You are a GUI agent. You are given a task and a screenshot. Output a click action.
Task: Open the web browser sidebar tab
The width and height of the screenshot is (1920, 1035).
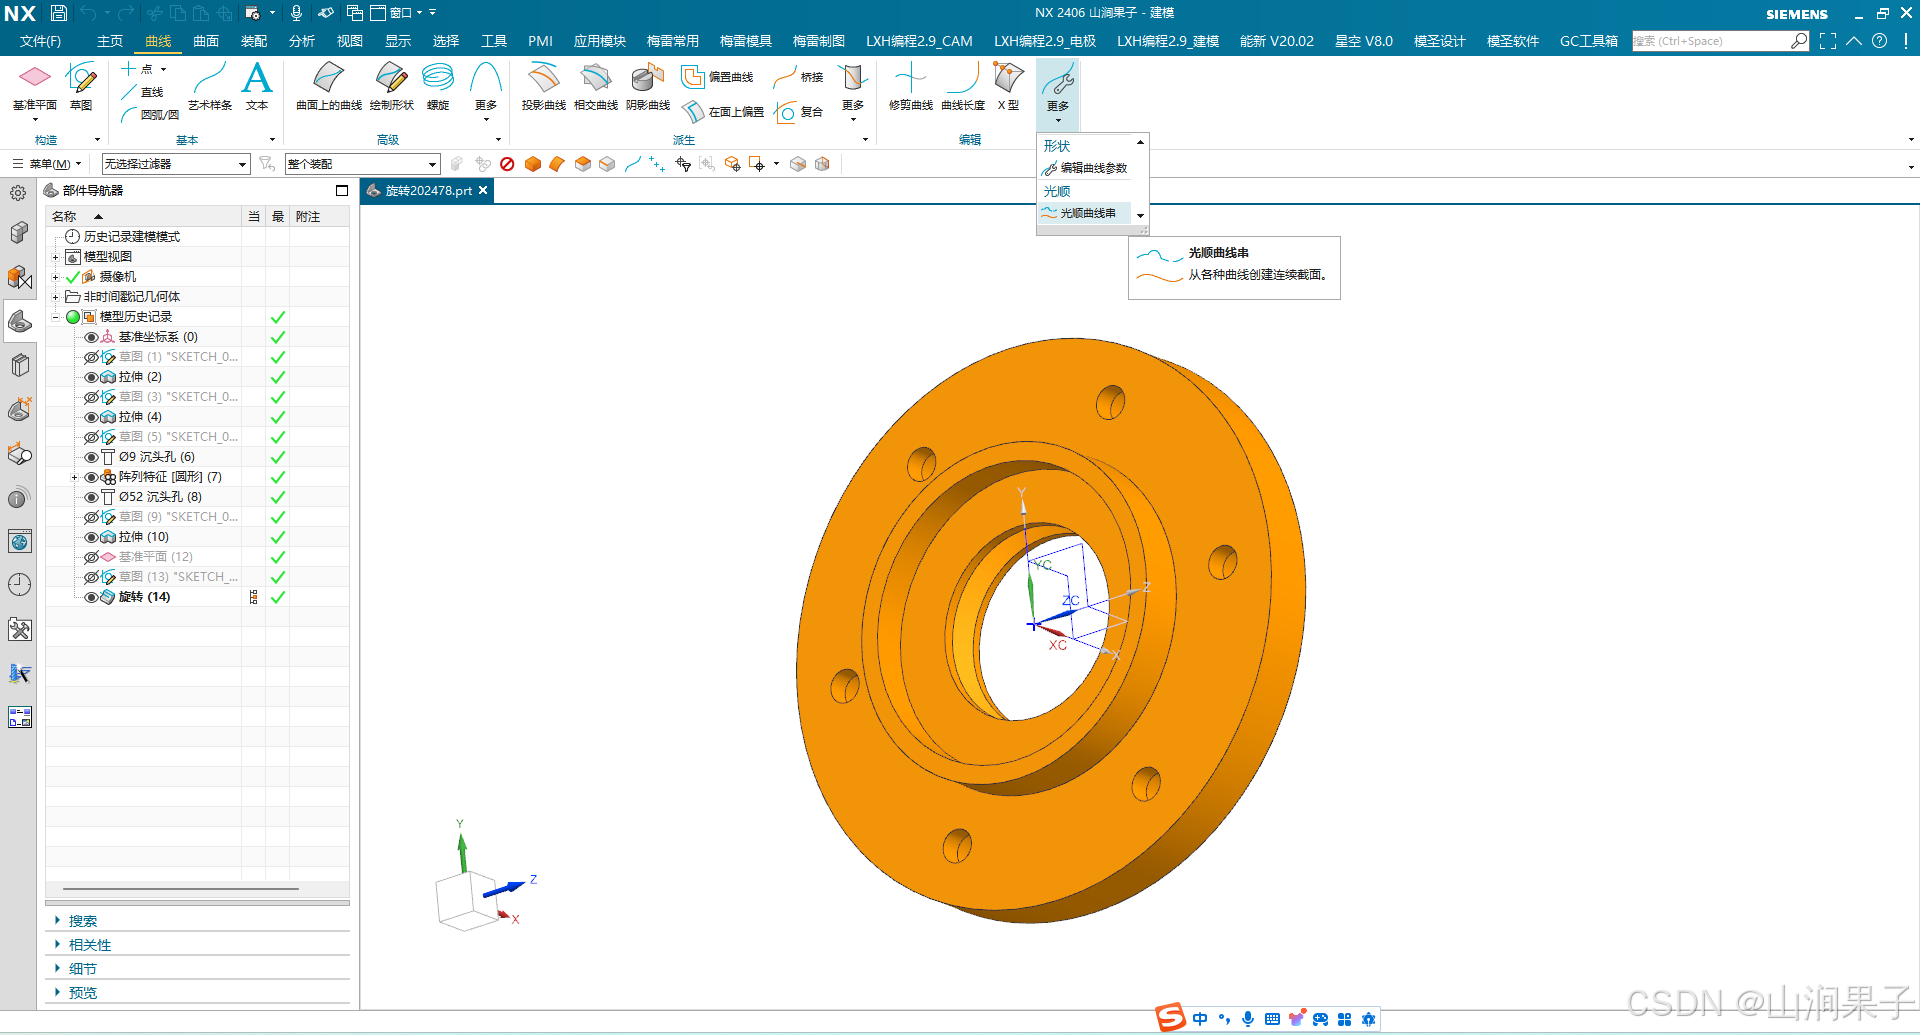[x=19, y=542]
